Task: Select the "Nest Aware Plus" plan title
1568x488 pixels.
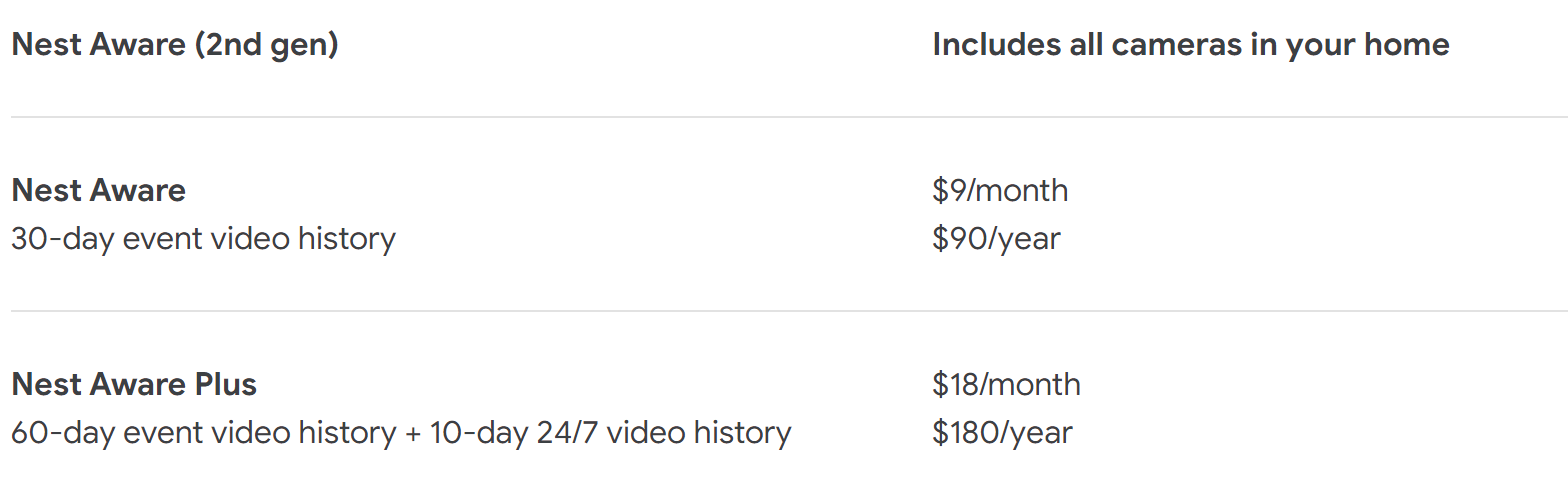Action: coord(134,384)
